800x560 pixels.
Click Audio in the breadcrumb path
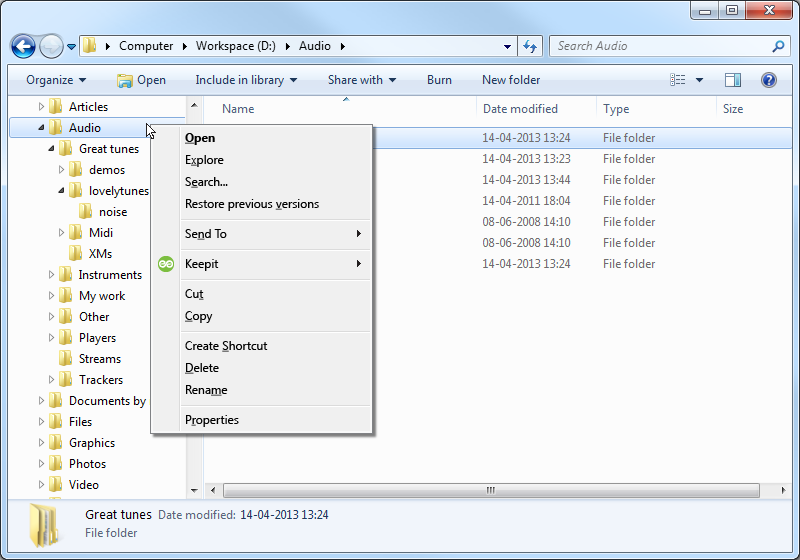315,46
